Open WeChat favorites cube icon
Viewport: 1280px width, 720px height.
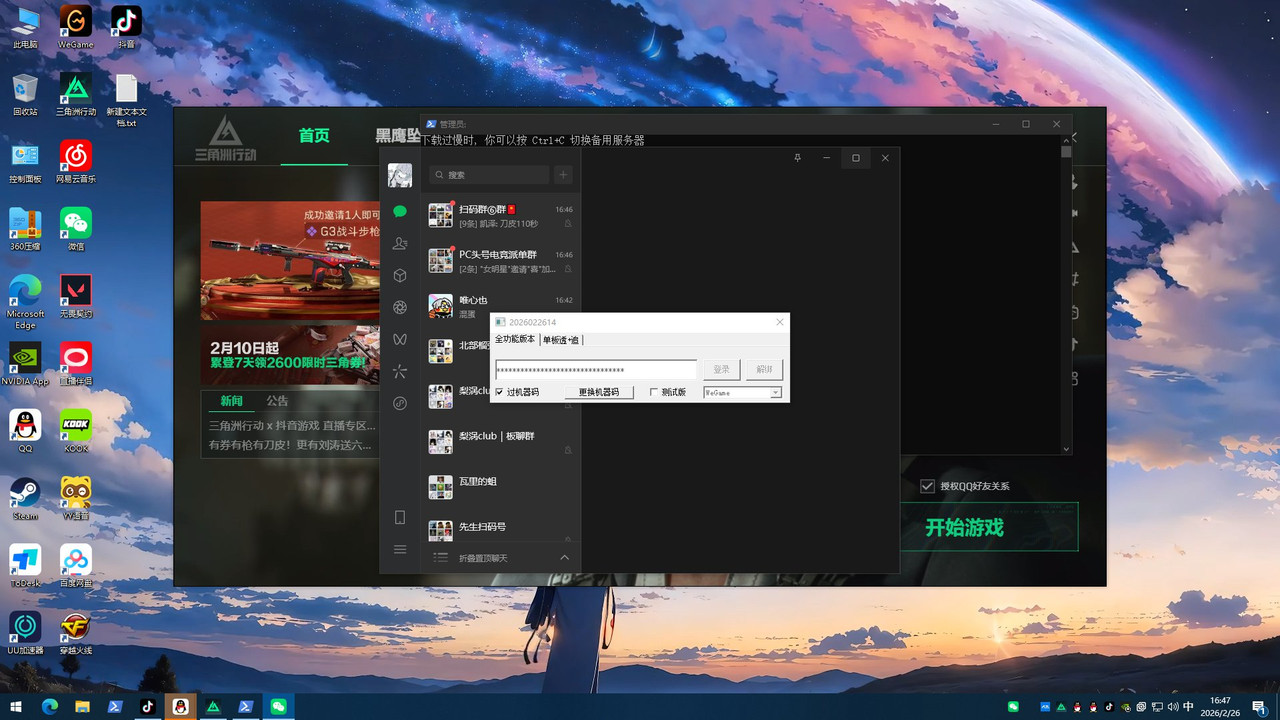(x=400, y=276)
